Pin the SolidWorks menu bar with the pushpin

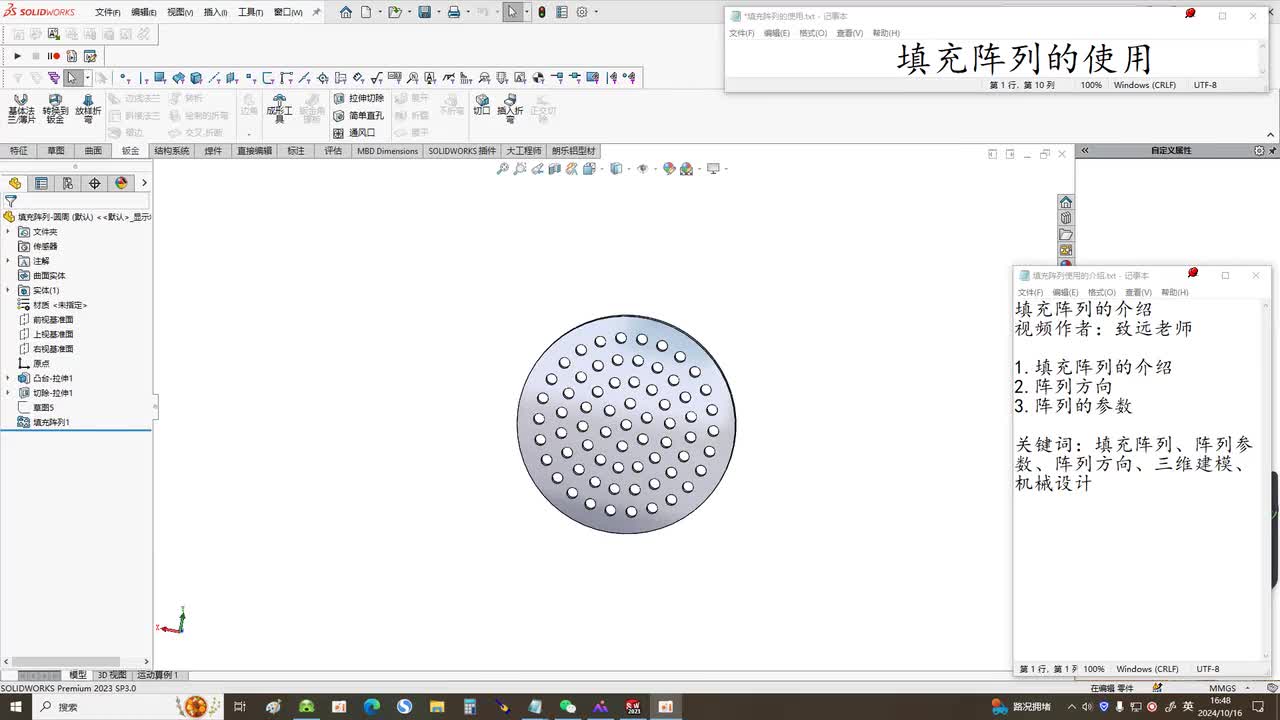pos(317,12)
